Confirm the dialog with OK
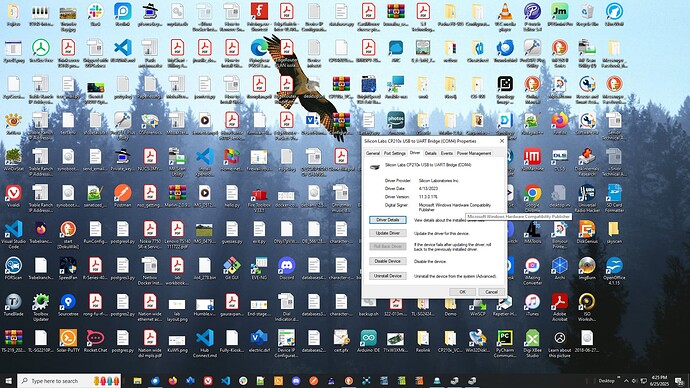The width and height of the screenshot is (690, 388). [x=462, y=292]
